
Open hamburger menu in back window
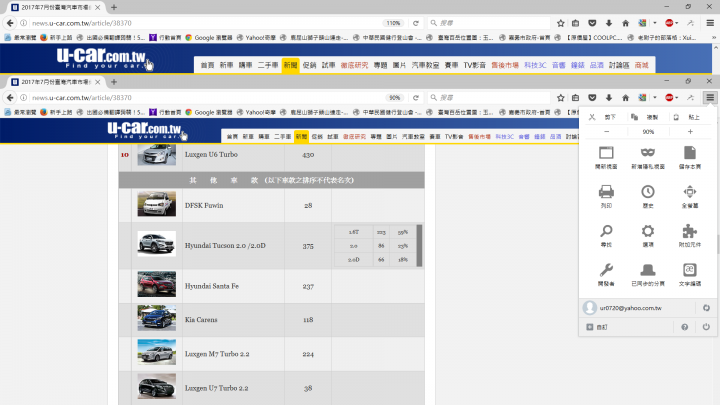click(x=710, y=22)
